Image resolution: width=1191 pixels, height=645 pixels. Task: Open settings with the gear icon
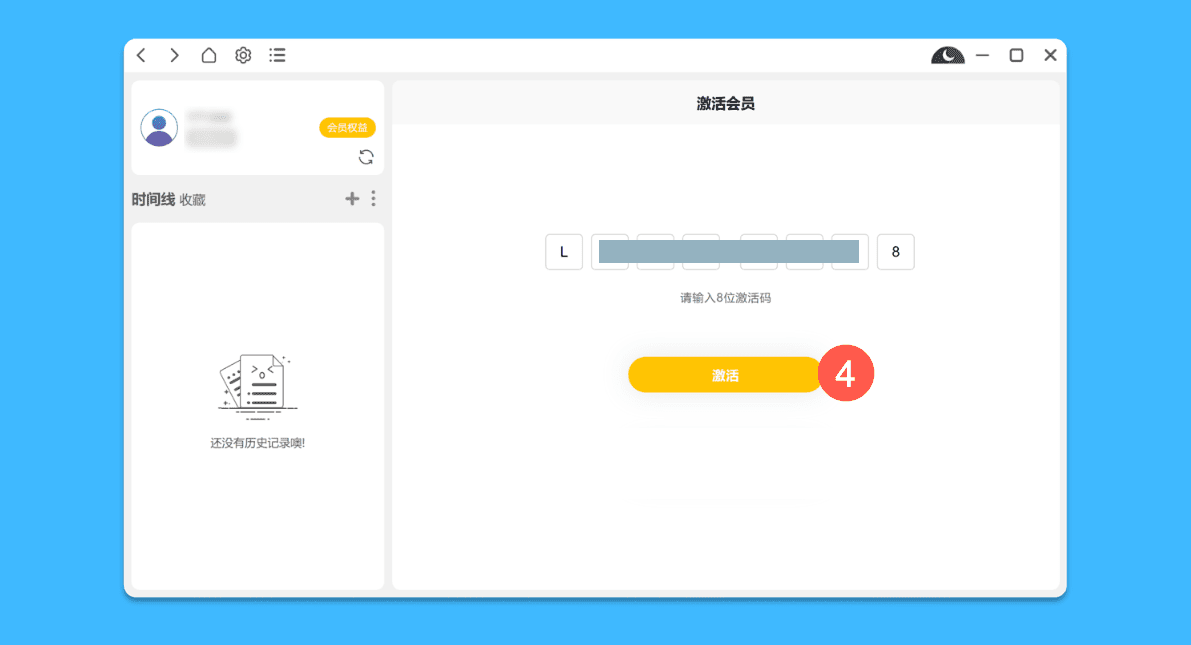(243, 55)
